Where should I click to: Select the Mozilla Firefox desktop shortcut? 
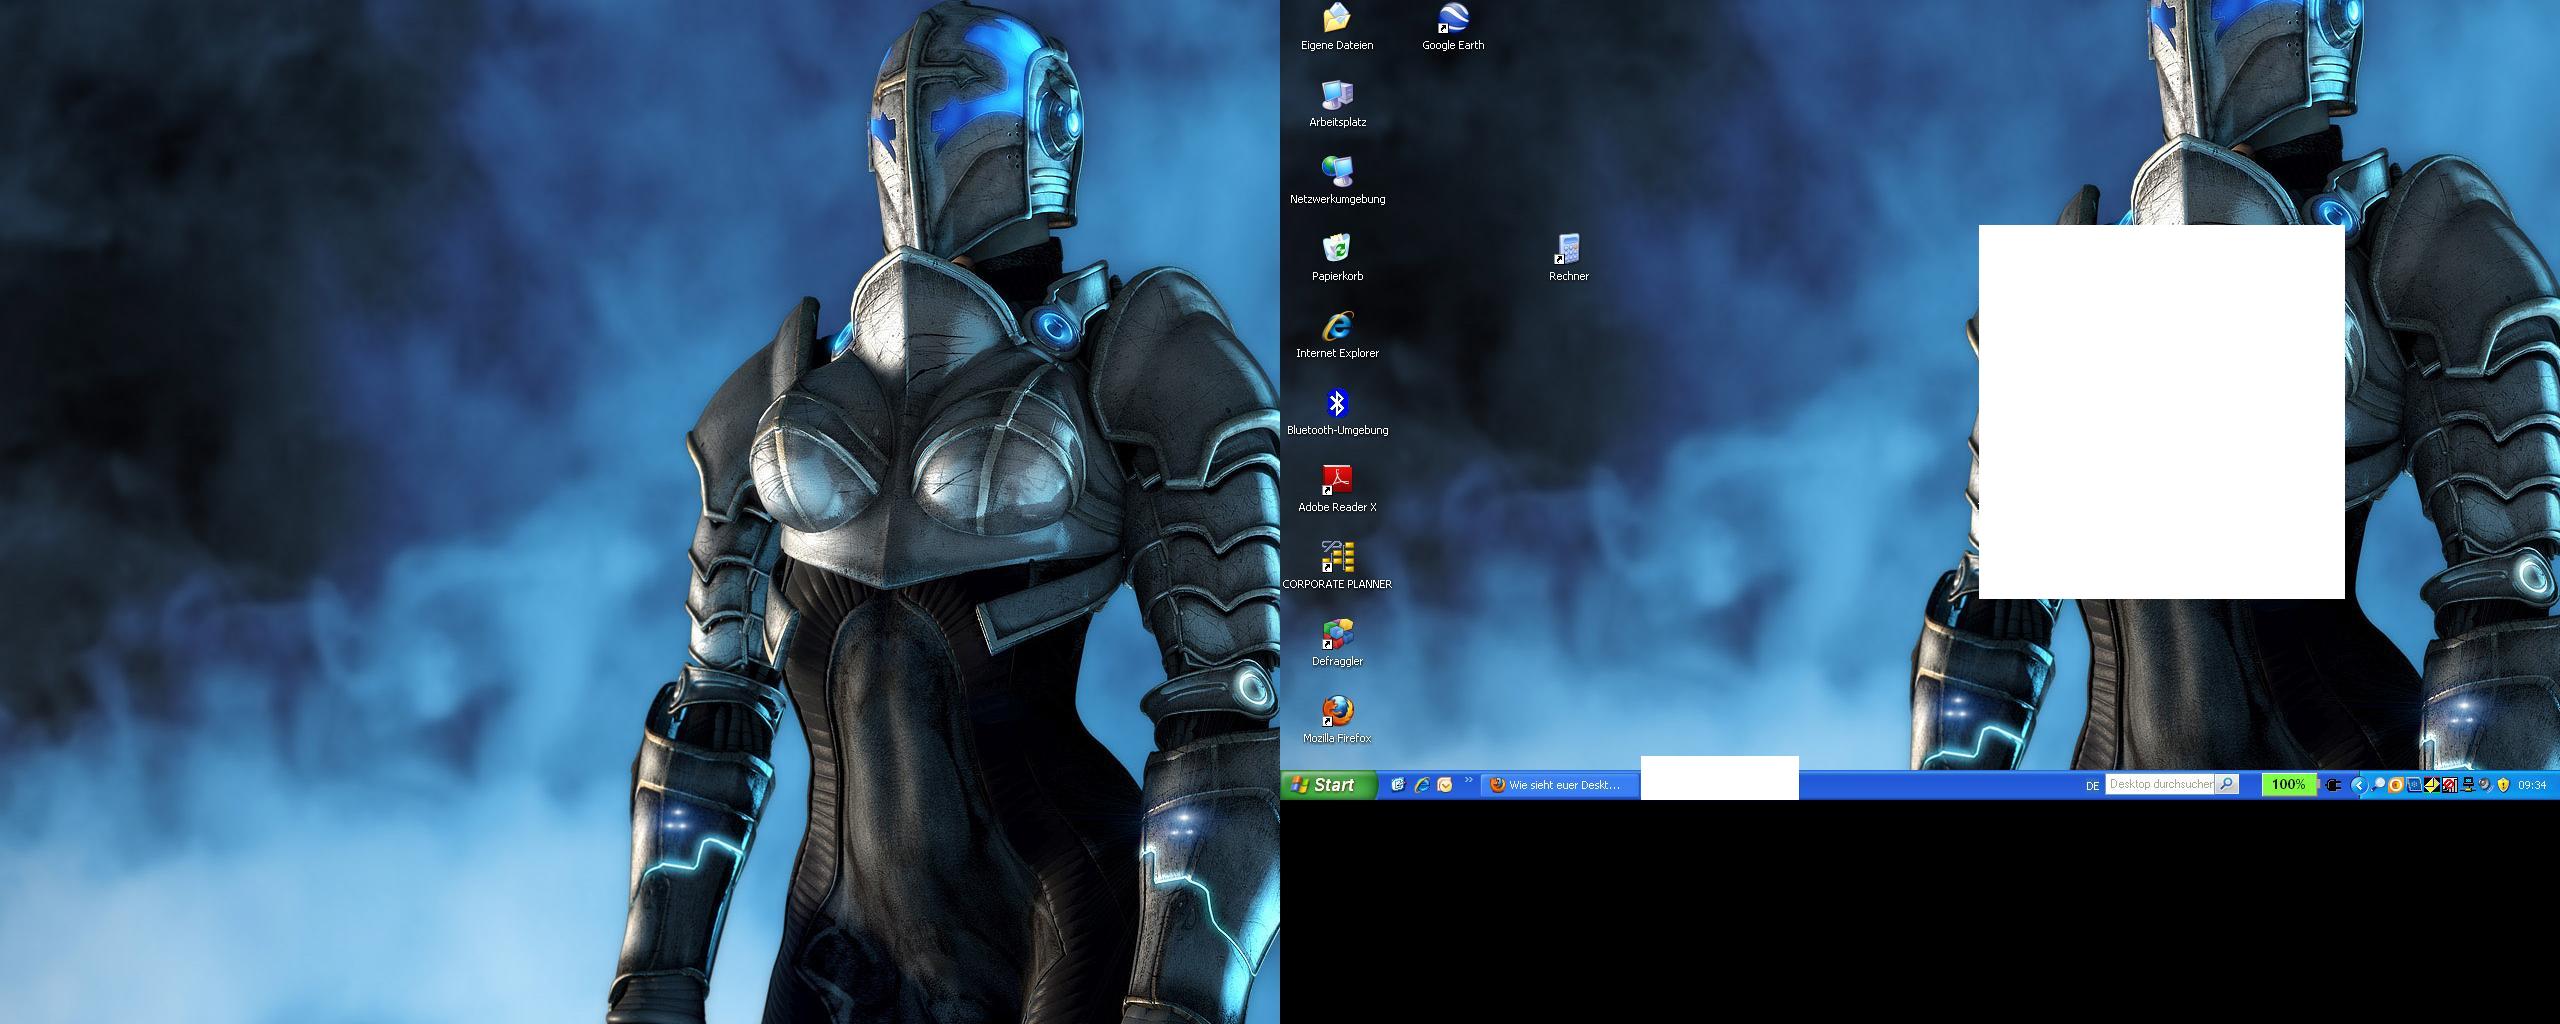[x=1337, y=720]
